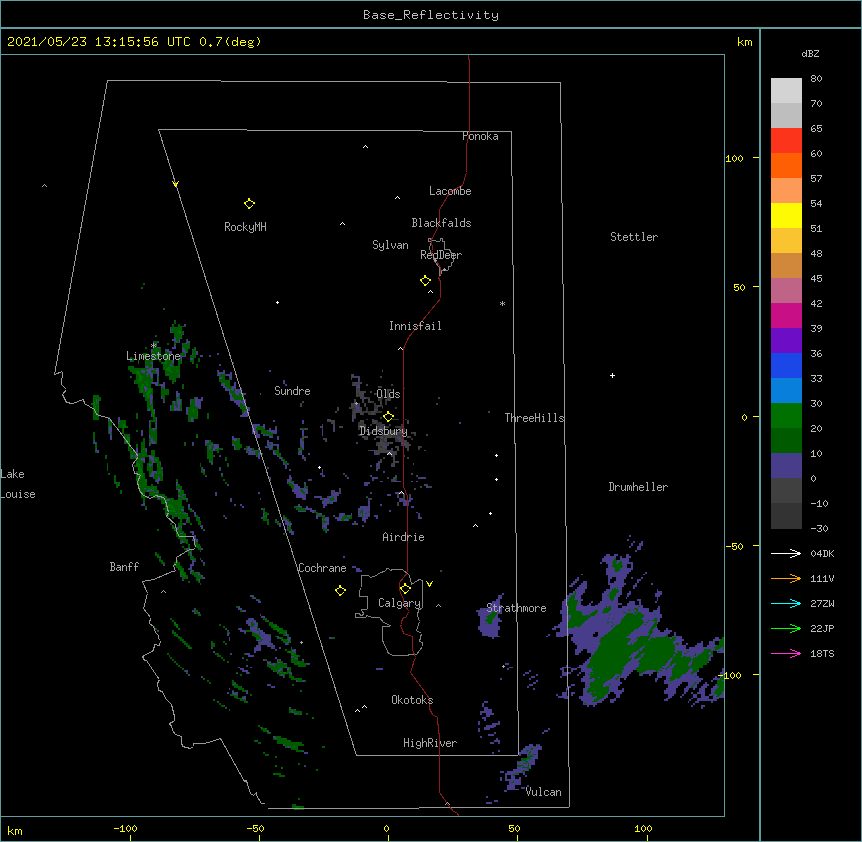Click the Blackfalds label

pos(441,223)
